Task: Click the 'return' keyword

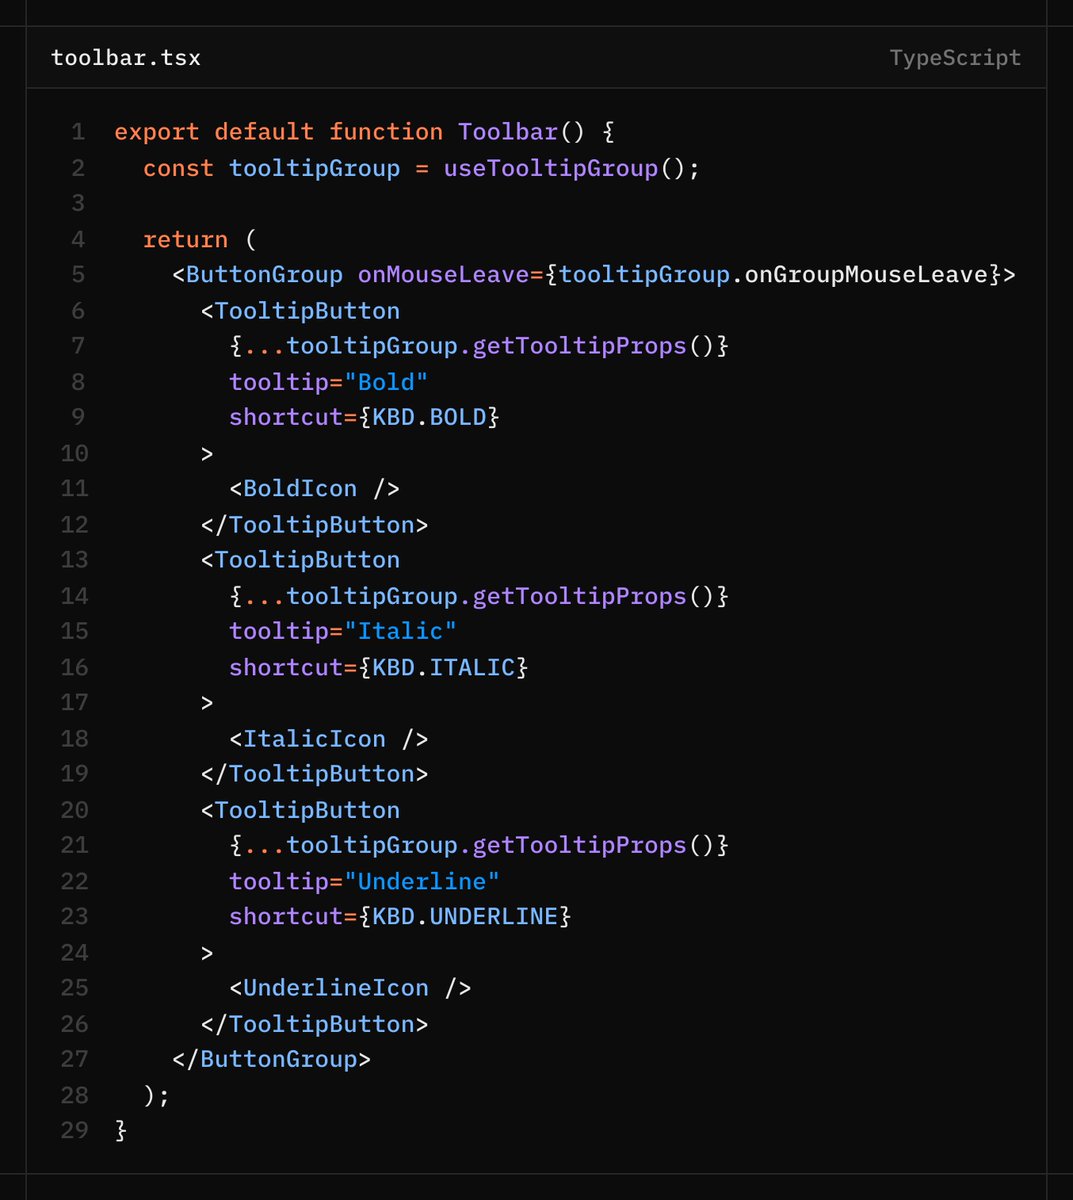Action: click(x=185, y=240)
